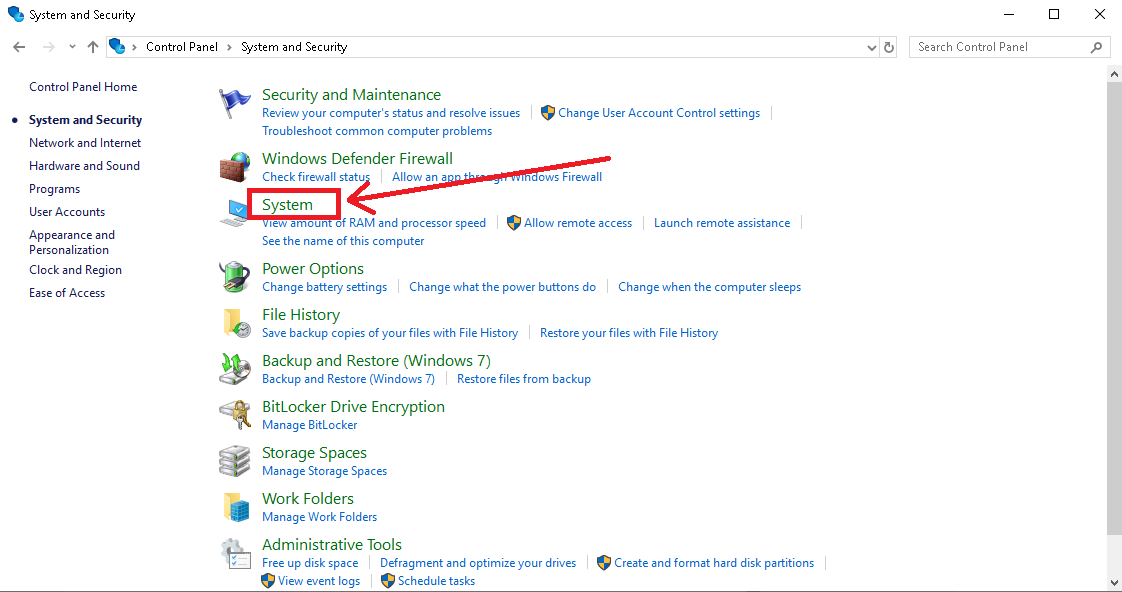Click the shield icon beside Schedule tasks

[x=388, y=581]
